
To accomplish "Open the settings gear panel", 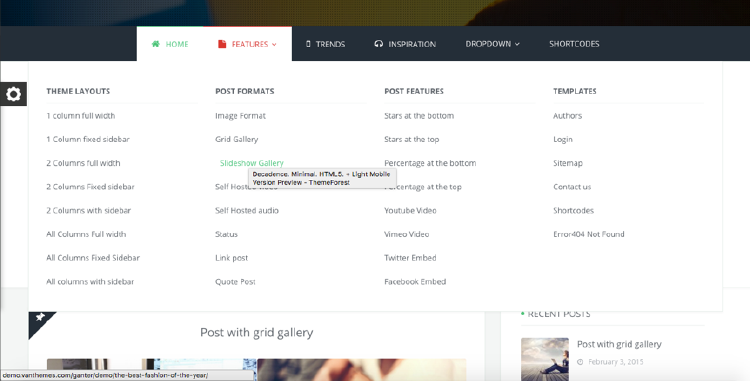I will point(13,94).
